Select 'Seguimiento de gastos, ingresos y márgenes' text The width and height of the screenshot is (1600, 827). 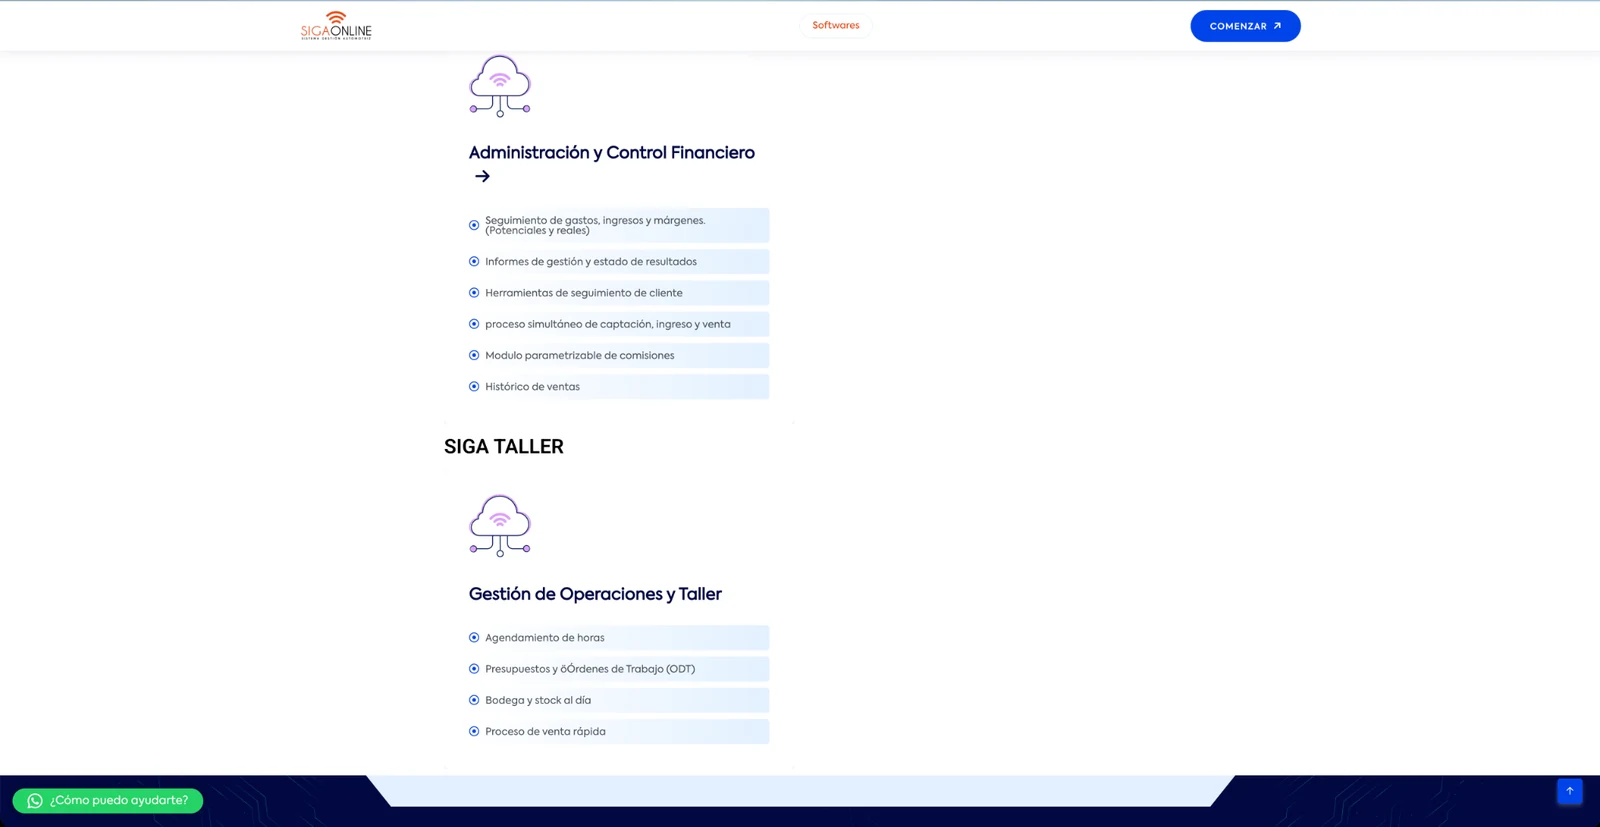click(595, 225)
